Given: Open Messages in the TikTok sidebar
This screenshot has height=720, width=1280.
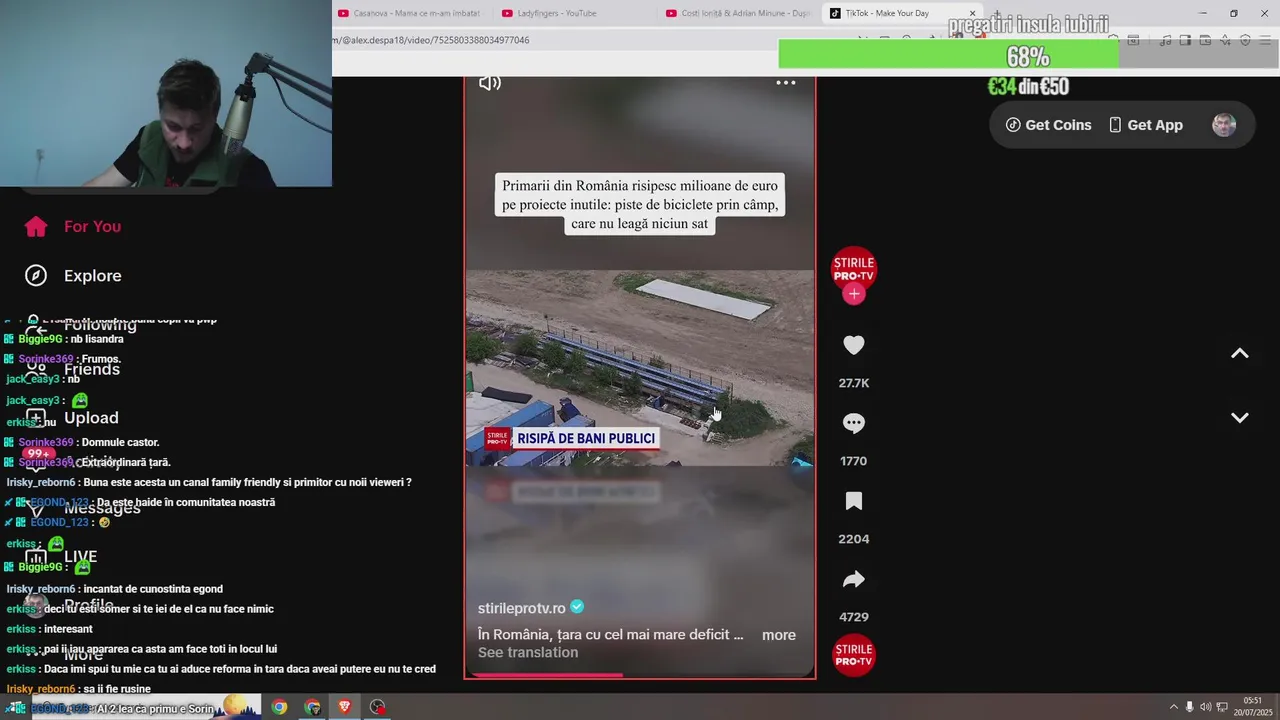Looking at the screenshot, I should tap(102, 509).
